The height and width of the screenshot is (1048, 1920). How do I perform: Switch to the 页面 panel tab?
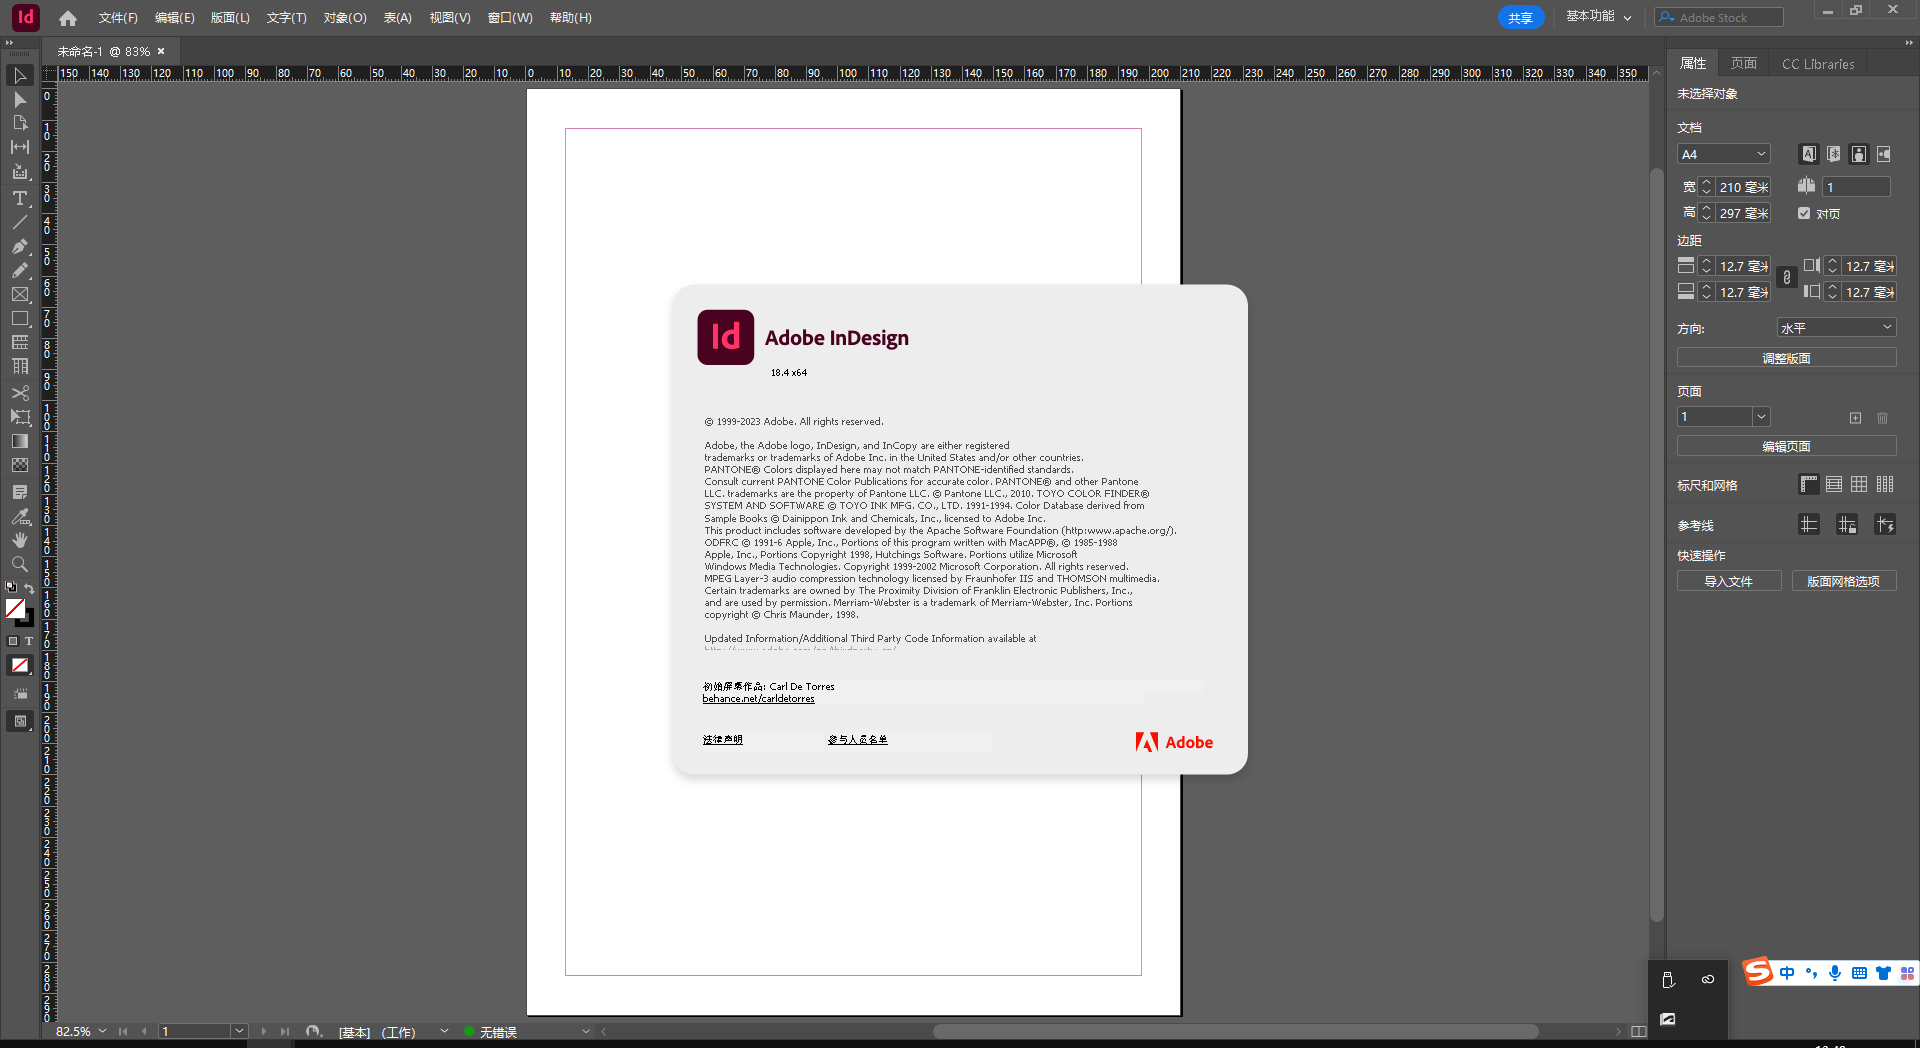1743,63
